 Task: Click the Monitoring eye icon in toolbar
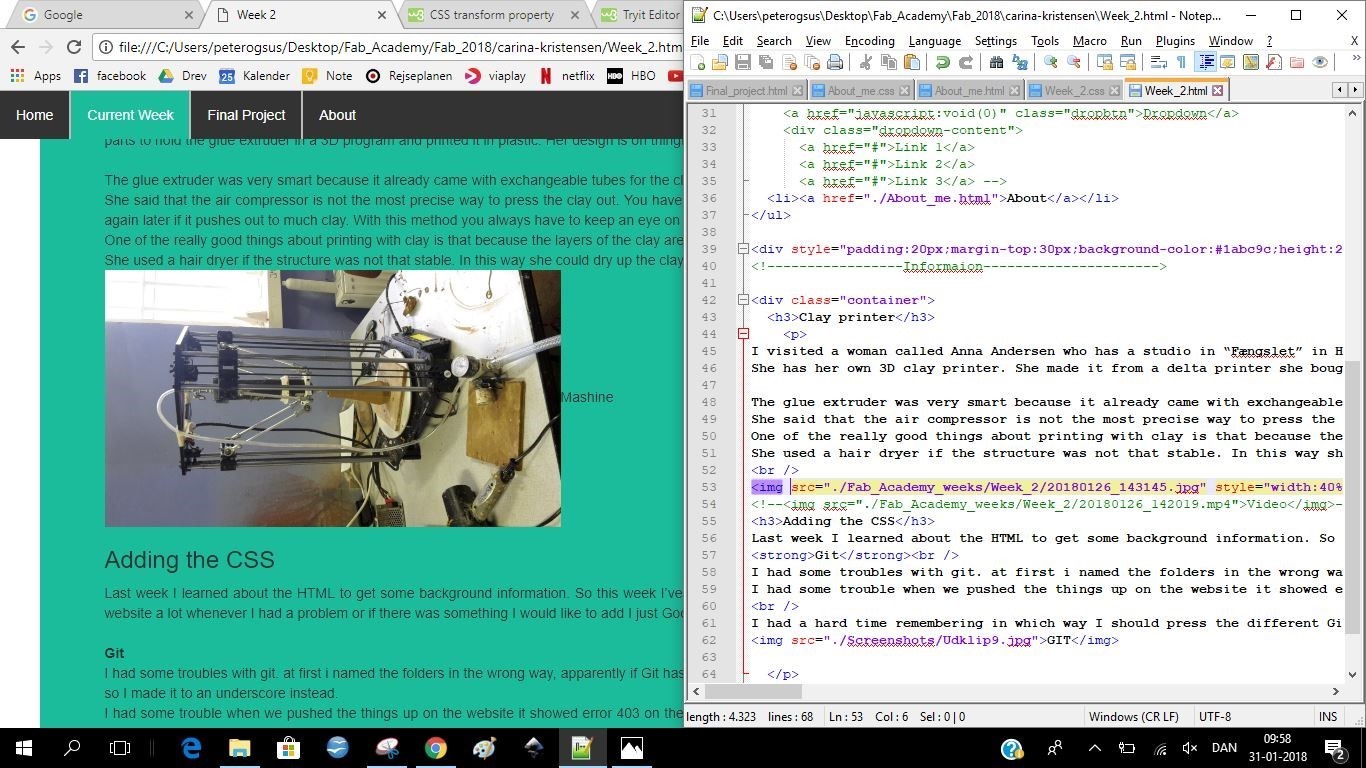(x=1320, y=62)
